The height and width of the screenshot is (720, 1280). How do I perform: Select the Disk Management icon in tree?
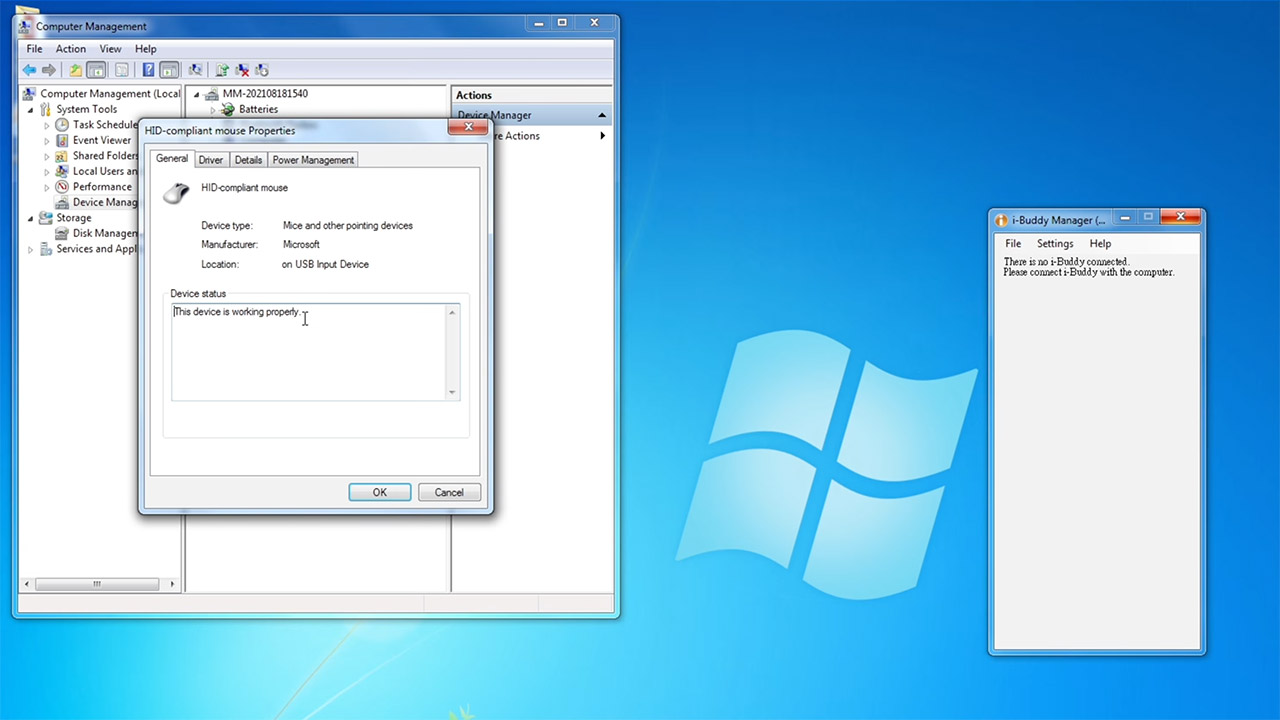click(62, 233)
